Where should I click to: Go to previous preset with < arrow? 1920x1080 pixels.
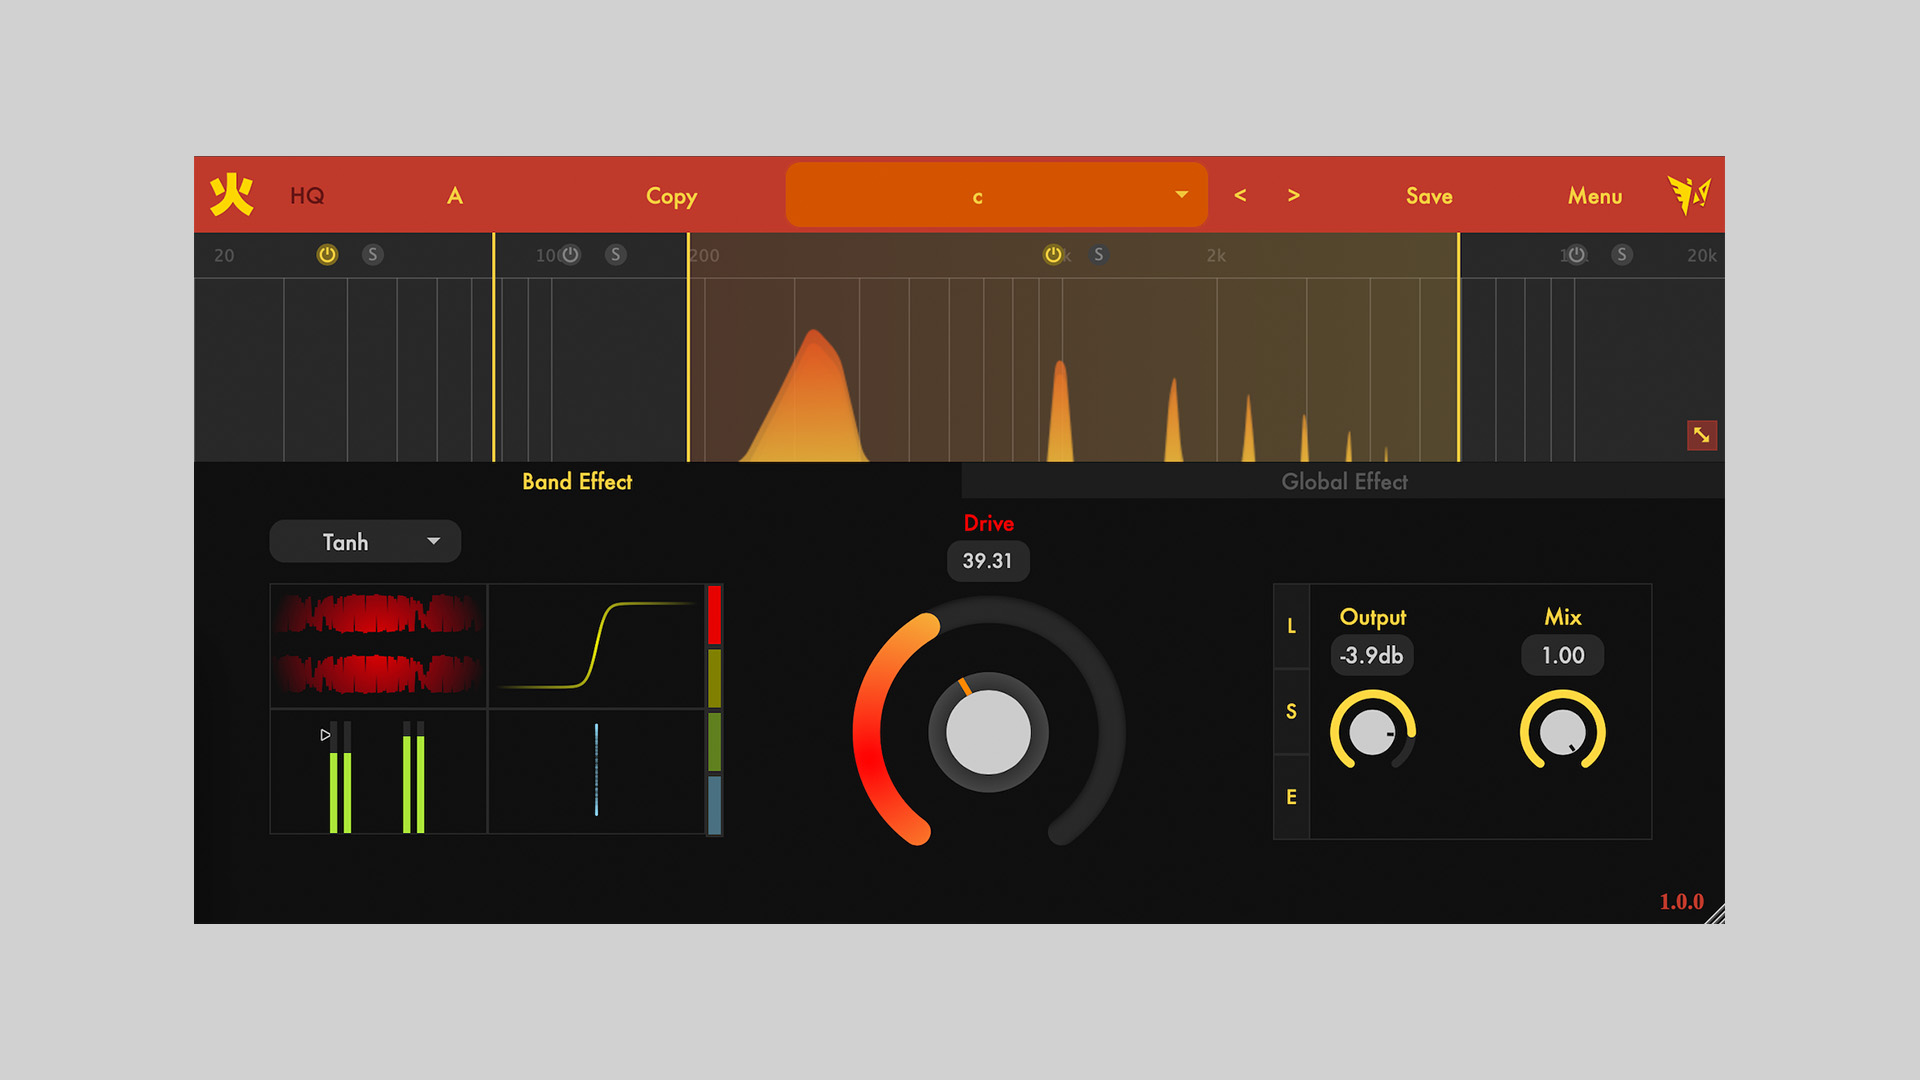tap(1240, 195)
